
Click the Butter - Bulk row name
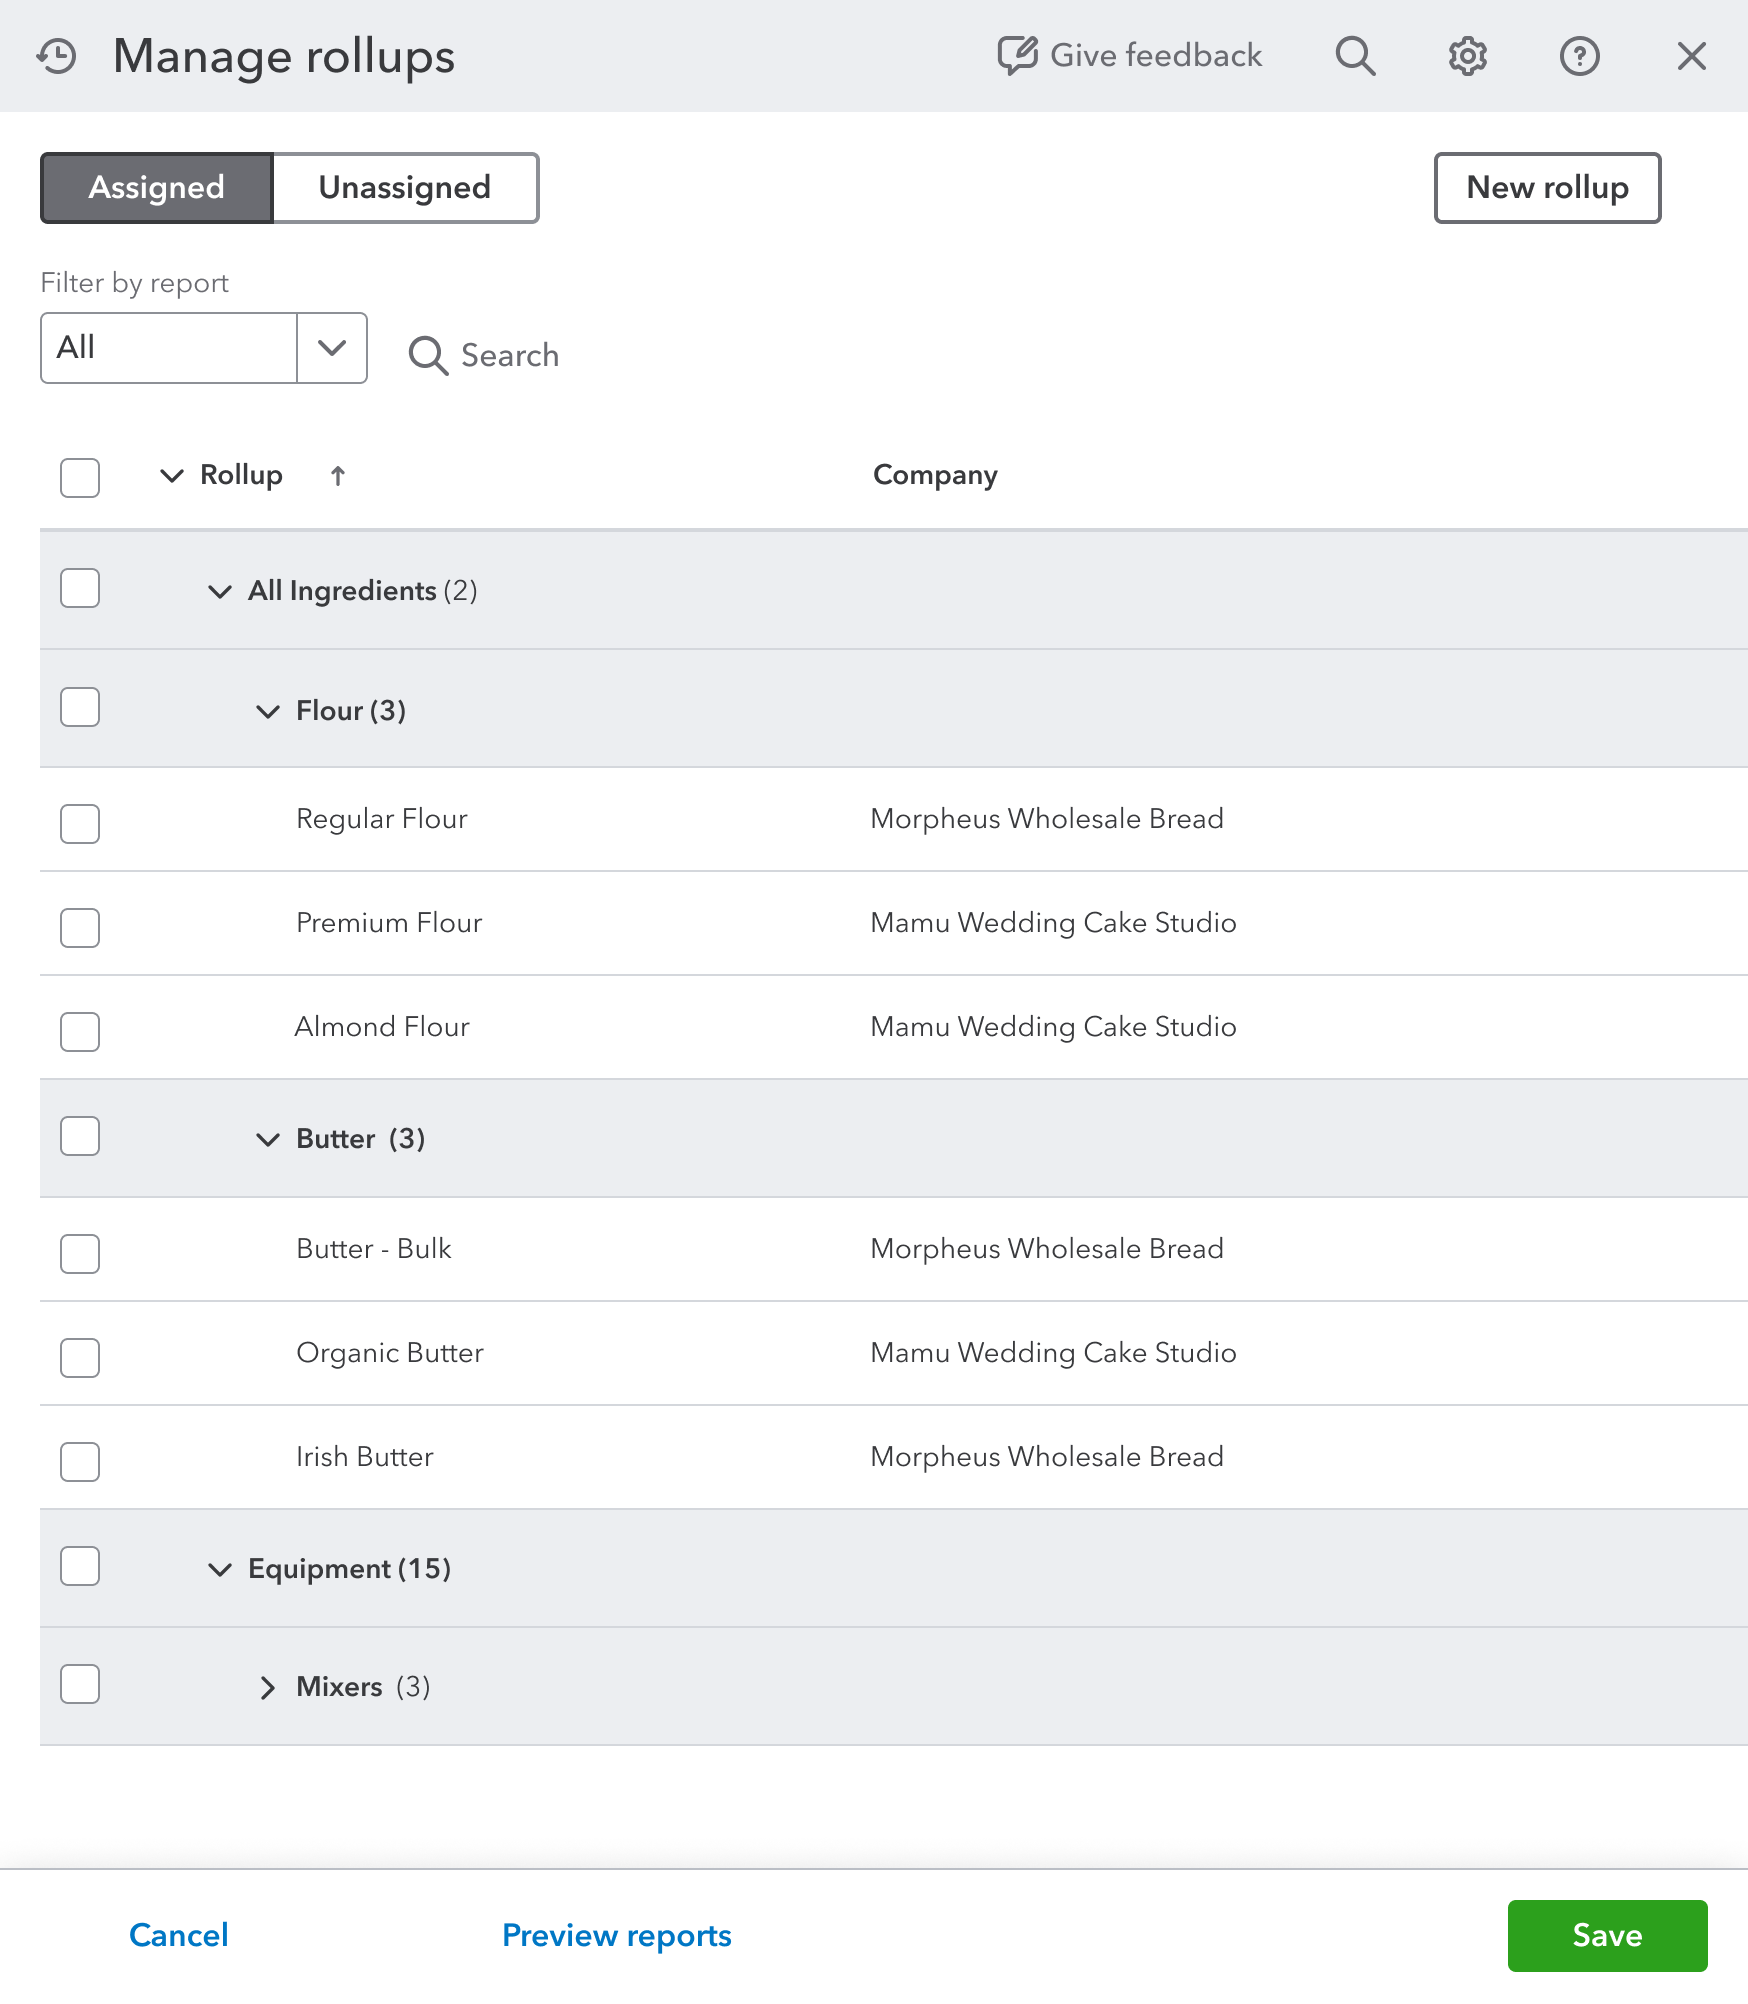point(374,1249)
